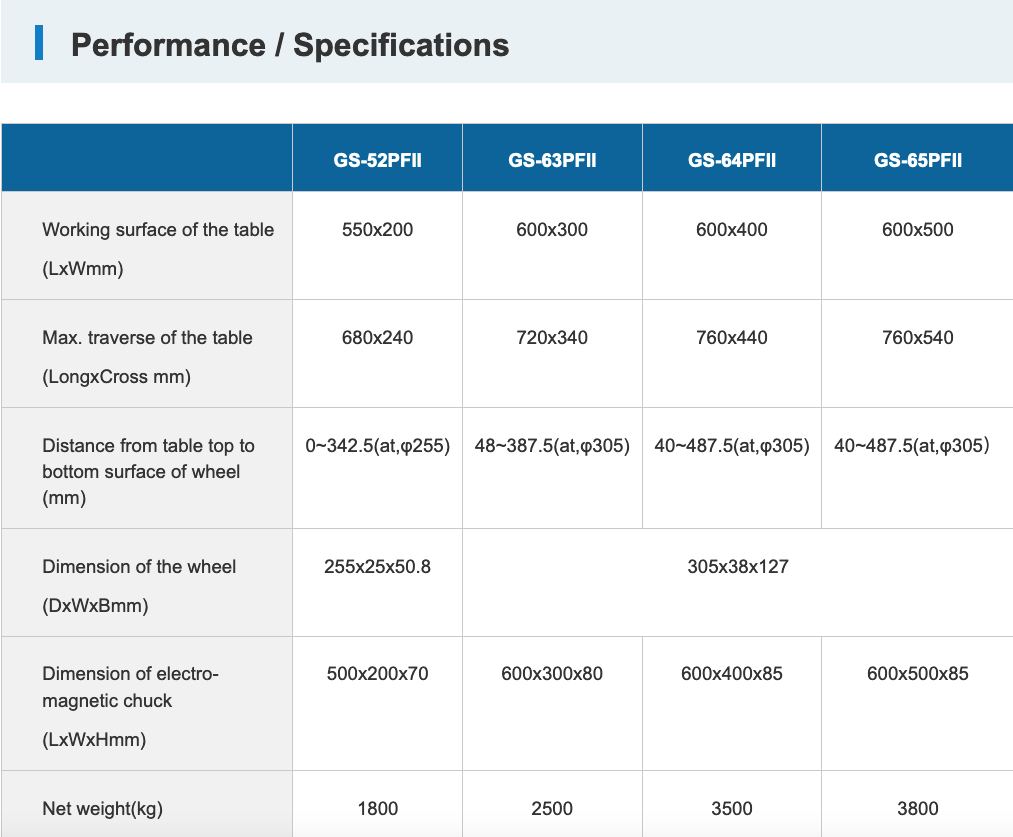Choose the GS-65PFII column header
This screenshot has width=1013, height=837.
[x=918, y=159]
